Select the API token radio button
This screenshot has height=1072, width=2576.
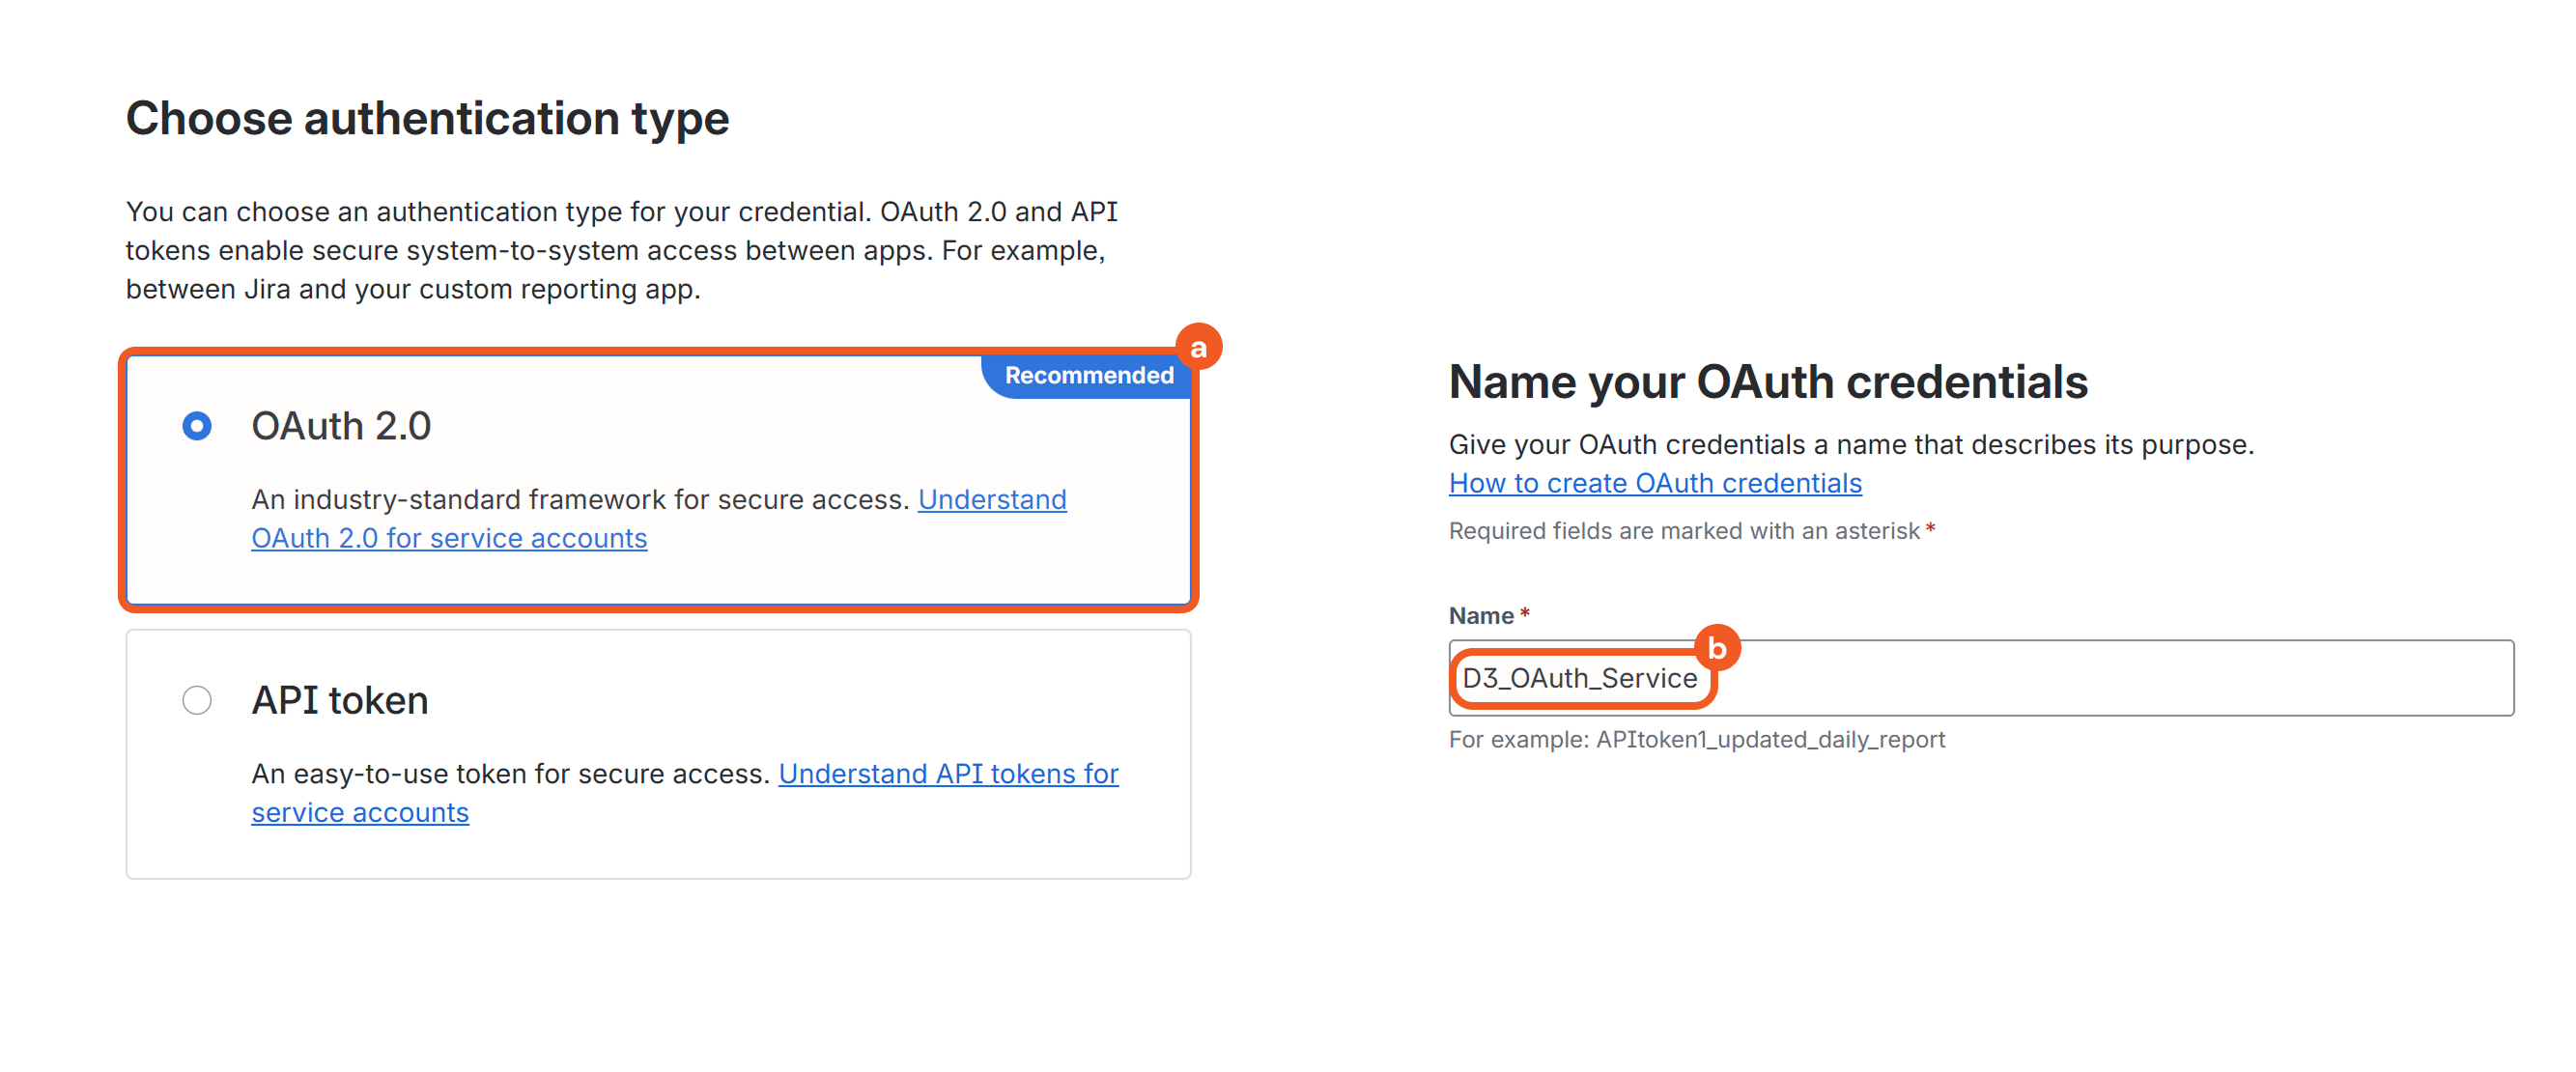tap(197, 700)
